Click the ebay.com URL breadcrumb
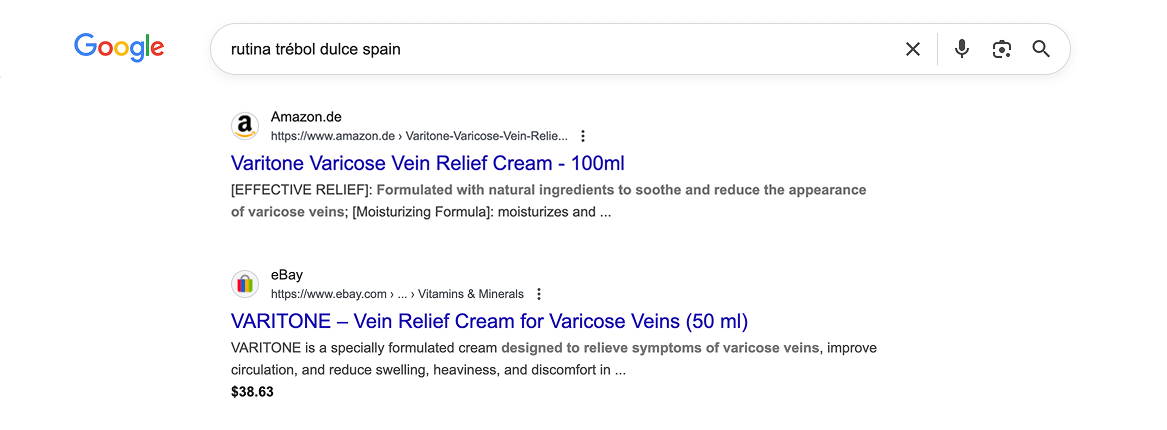 tap(328, 294)
